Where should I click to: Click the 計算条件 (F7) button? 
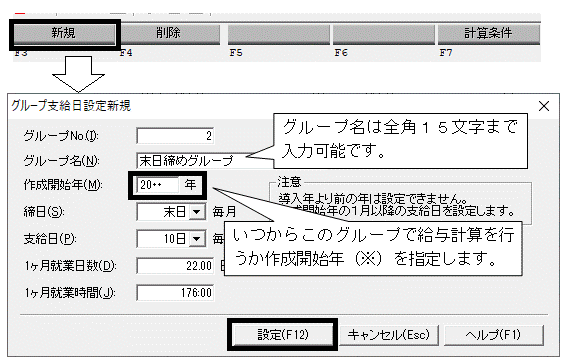click(x=489, y=34)
